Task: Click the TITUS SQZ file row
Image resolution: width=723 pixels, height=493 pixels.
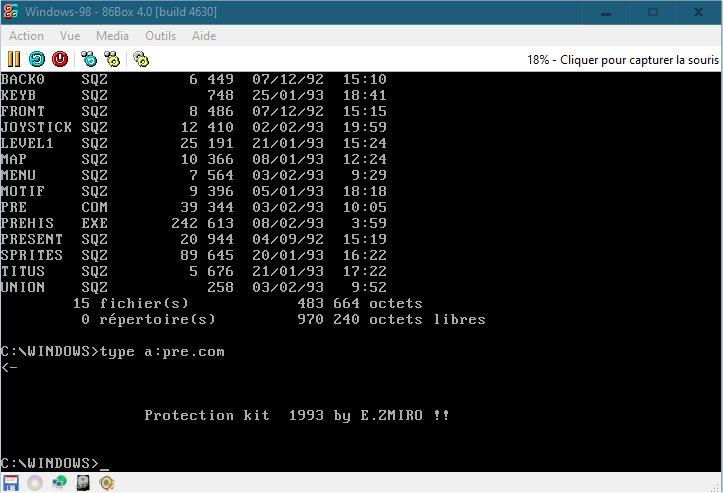Action: (x=194, y=271)
